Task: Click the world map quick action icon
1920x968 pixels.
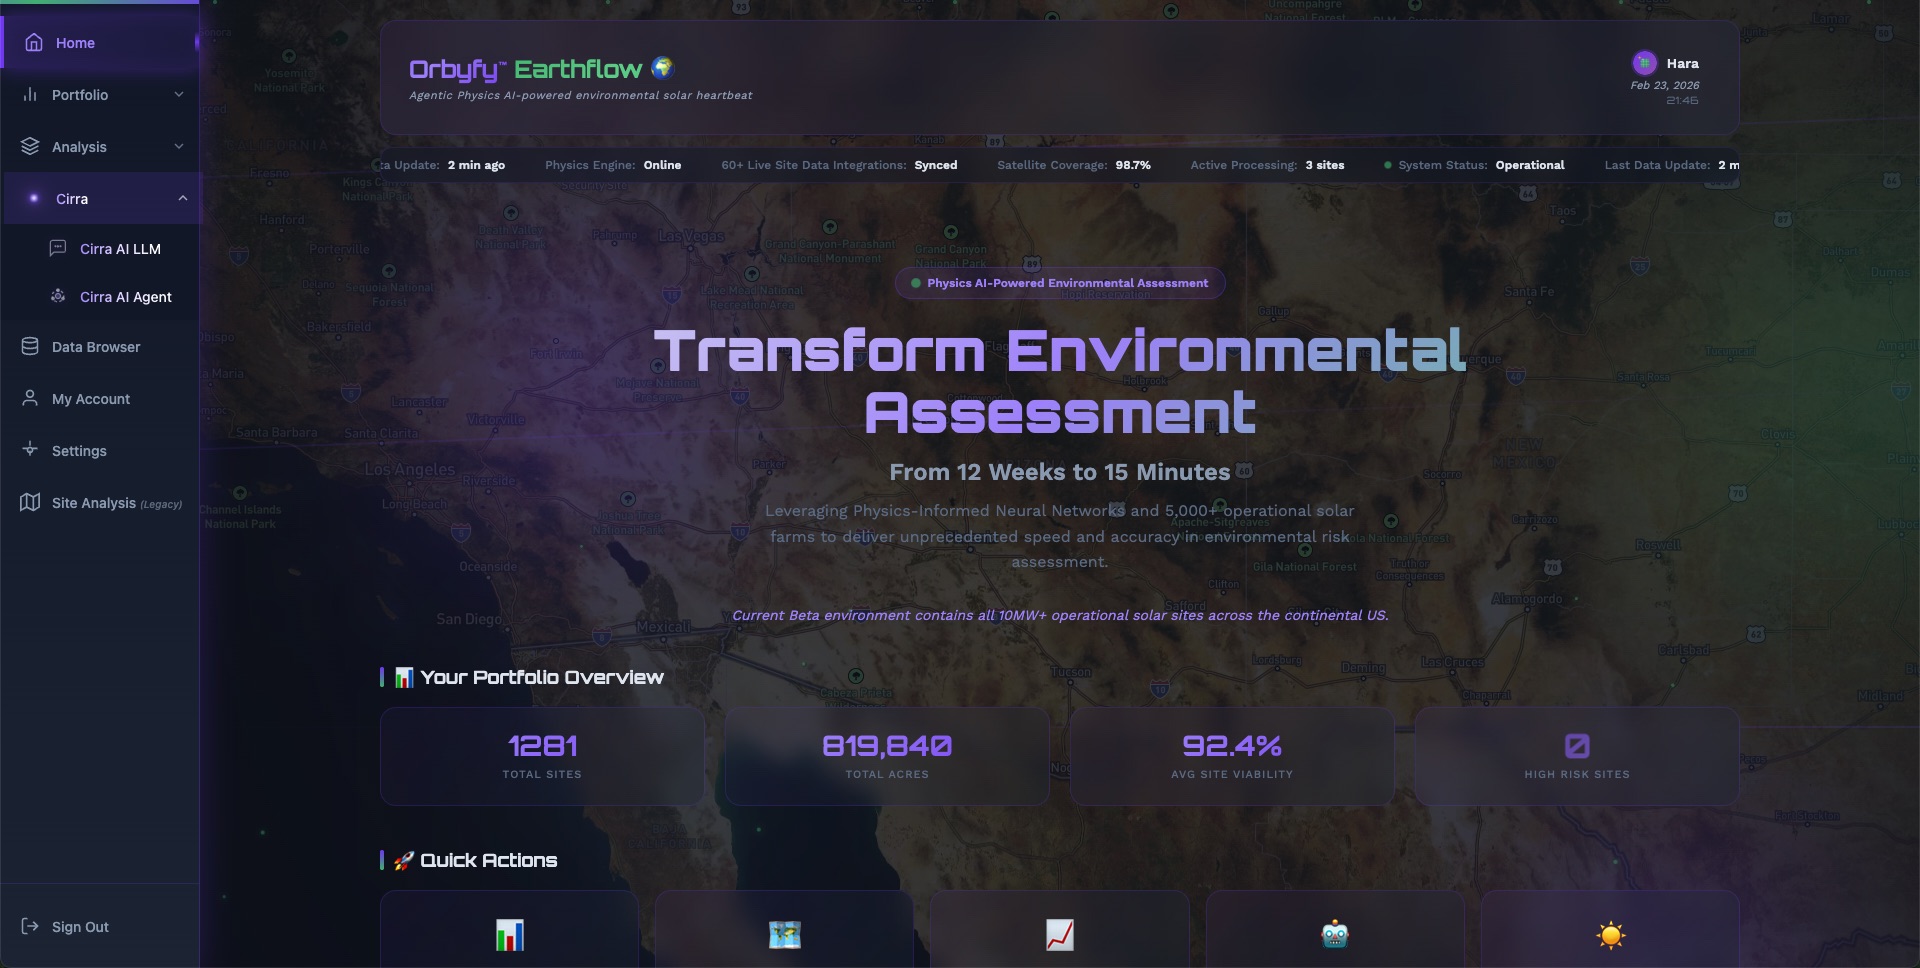Action: [784, 935]
